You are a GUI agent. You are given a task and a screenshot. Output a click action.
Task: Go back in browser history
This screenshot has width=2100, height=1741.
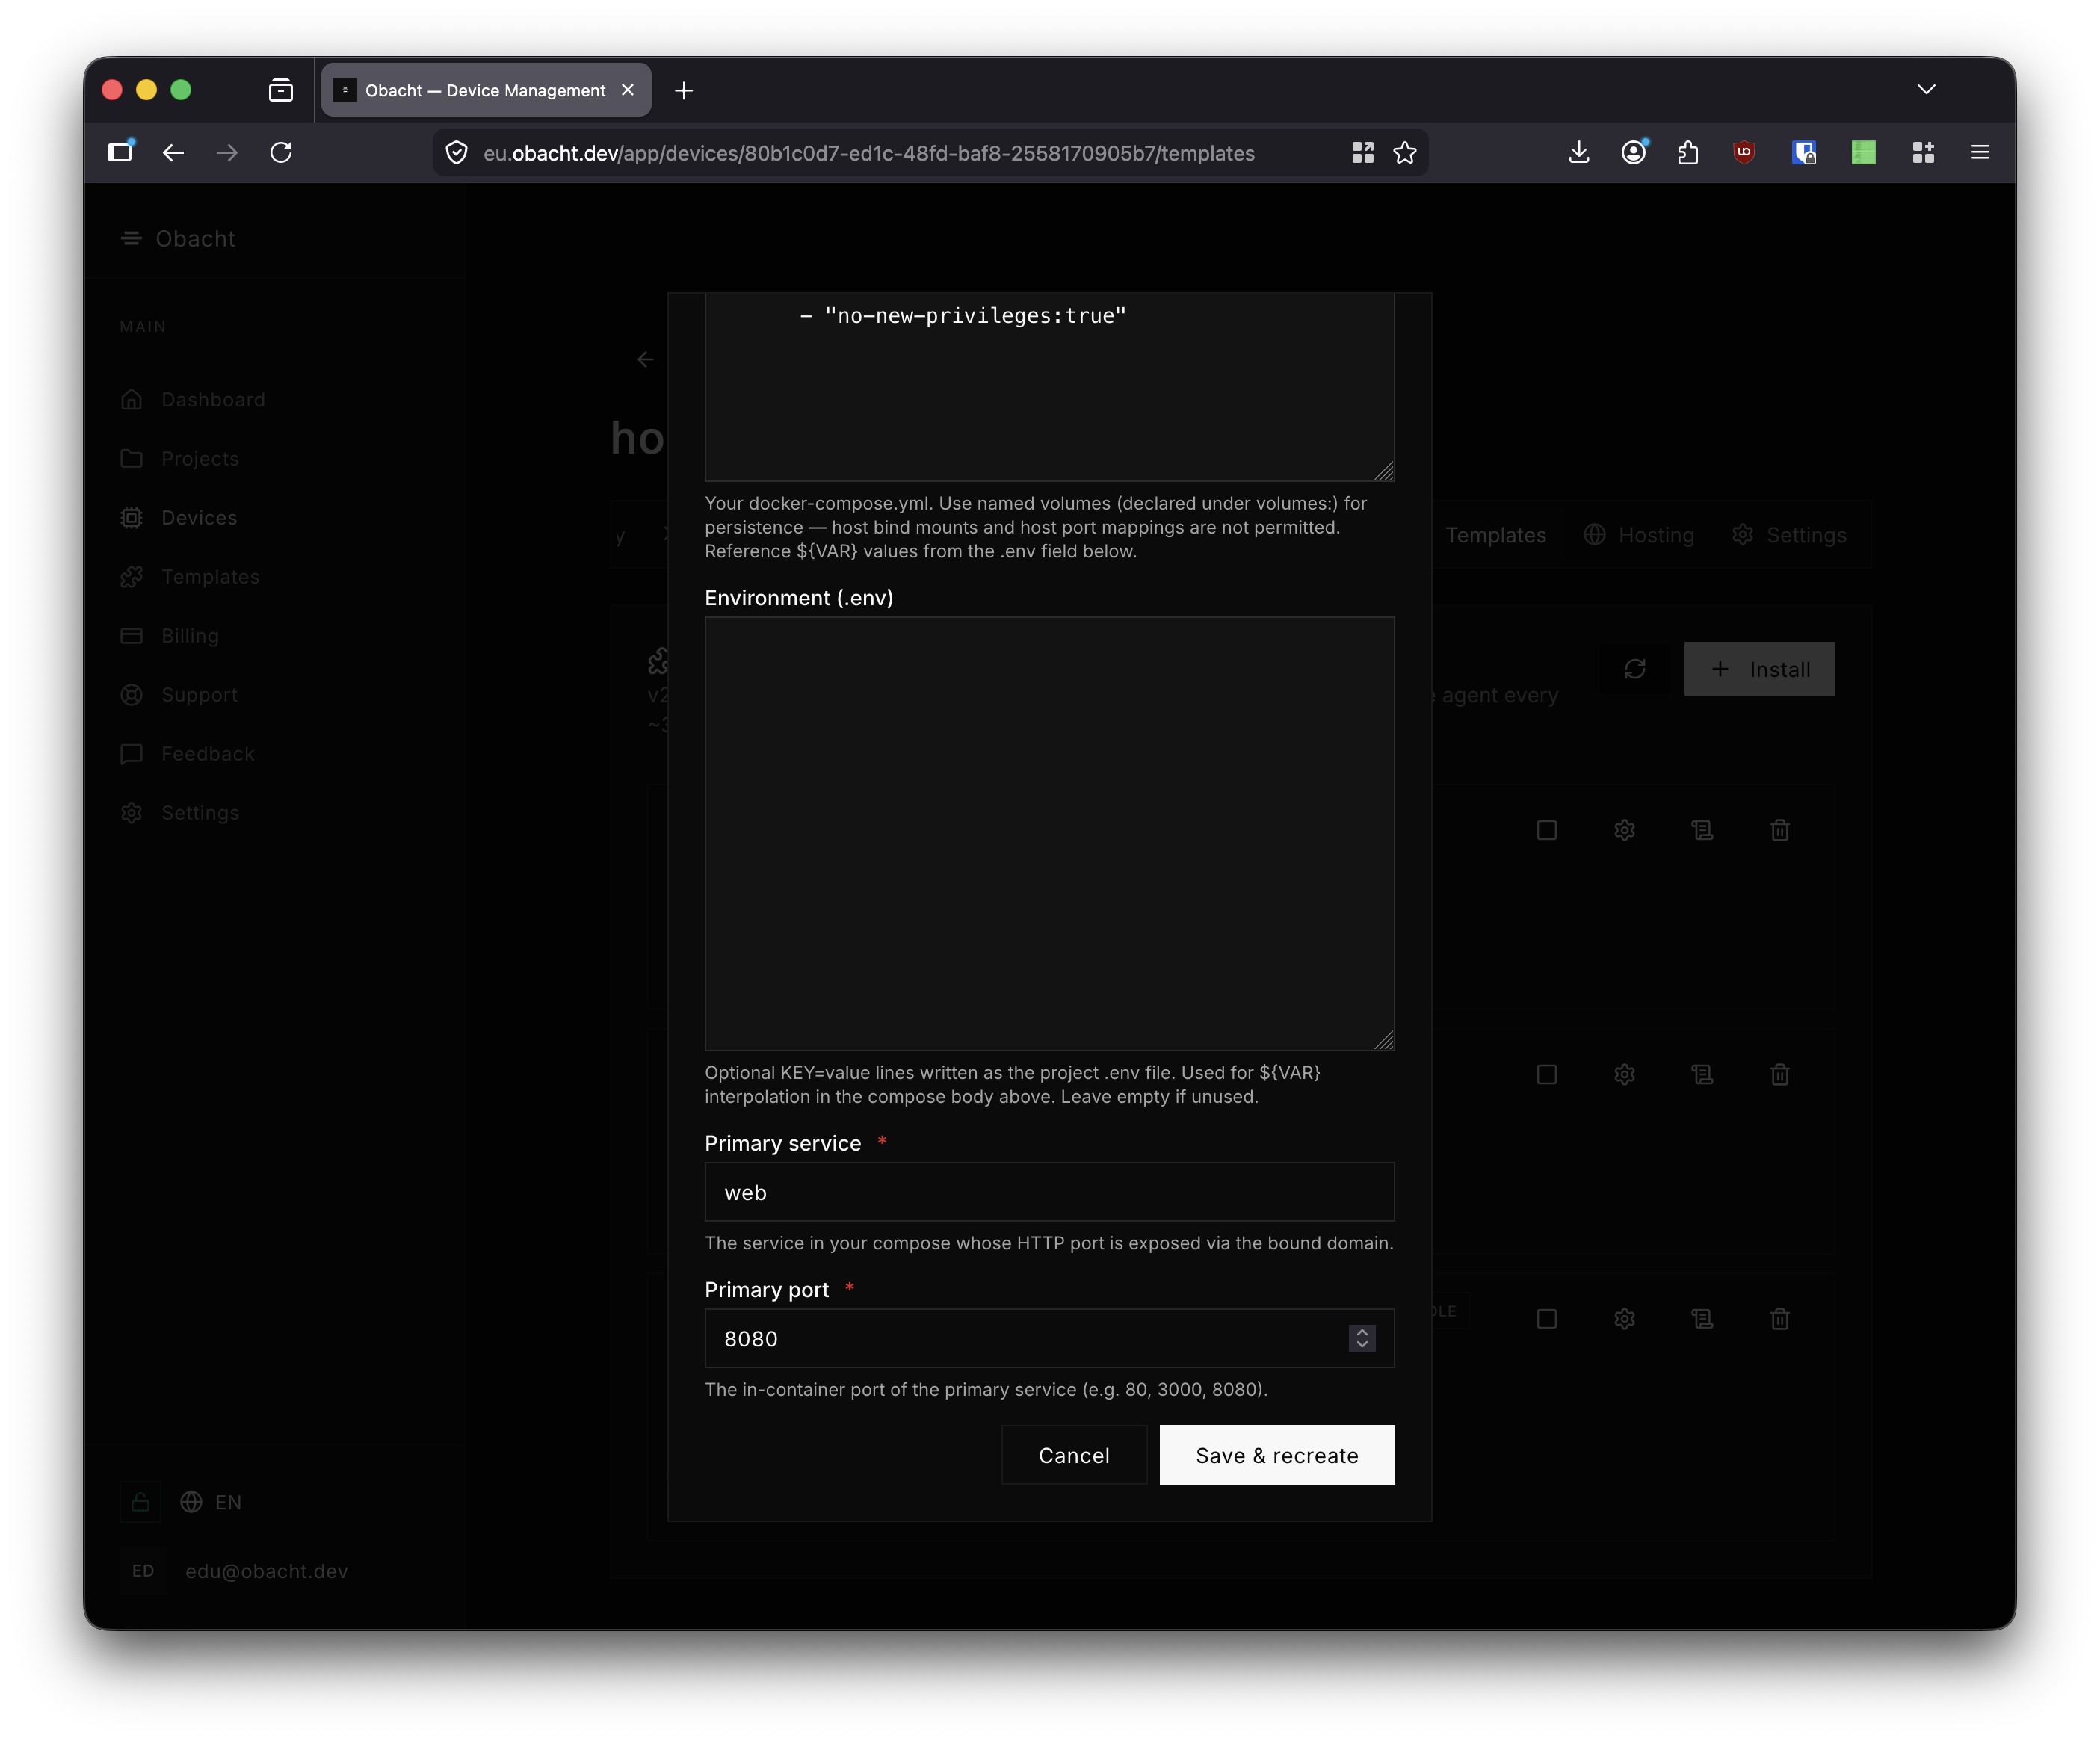[x=173, y=152]
